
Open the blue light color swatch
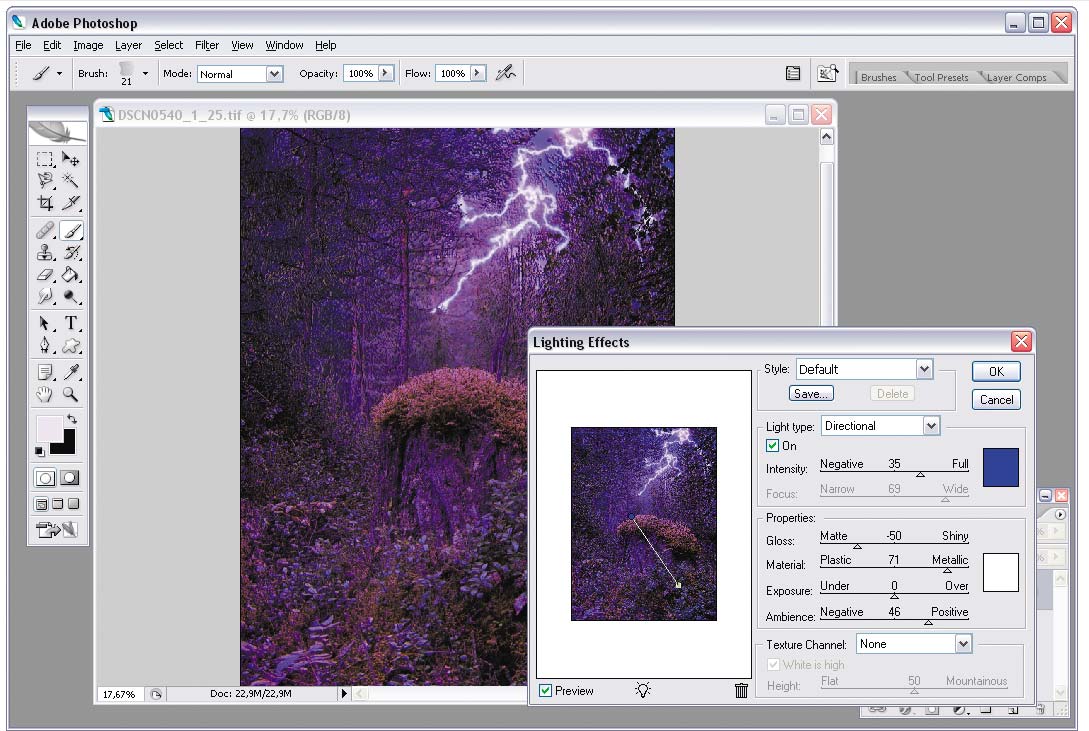coord(1001,467)
